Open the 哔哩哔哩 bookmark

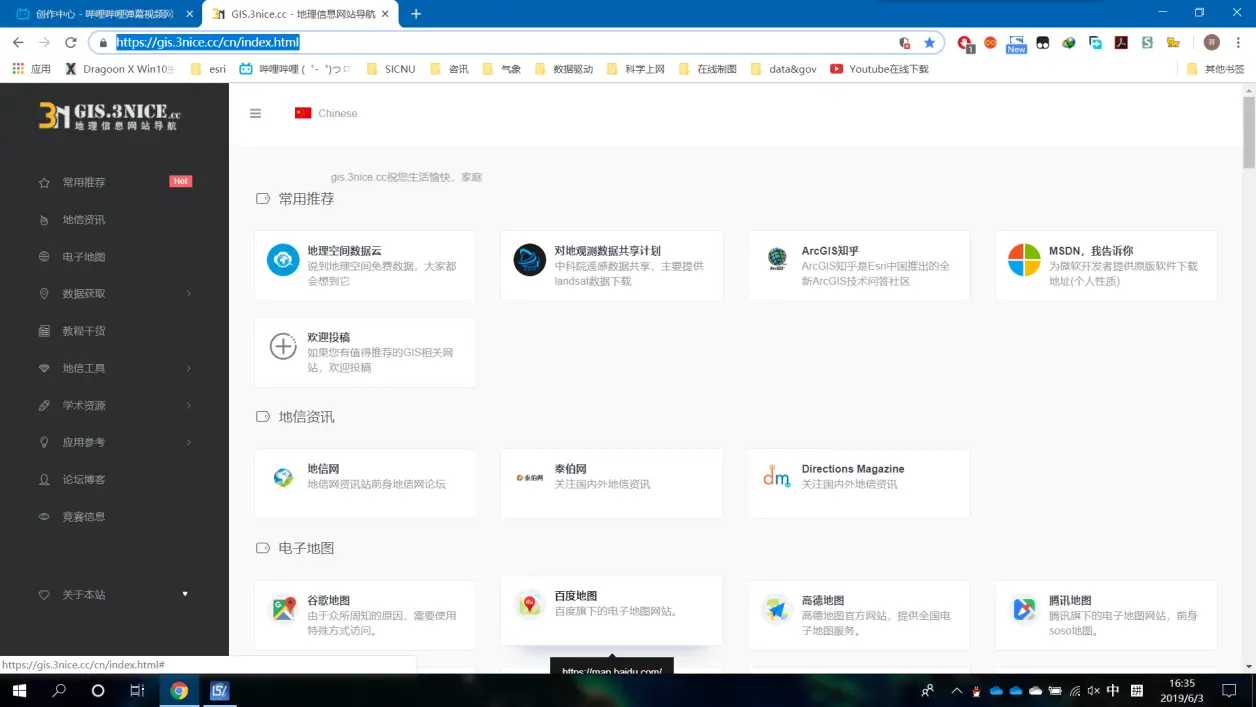(x=295, y=69)
